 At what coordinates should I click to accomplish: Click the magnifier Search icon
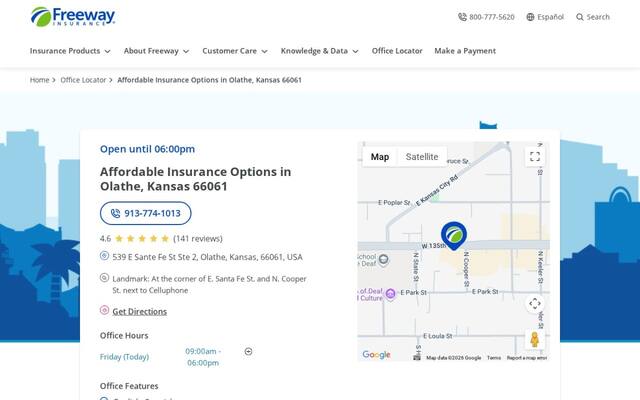click(x=580, y=17)
